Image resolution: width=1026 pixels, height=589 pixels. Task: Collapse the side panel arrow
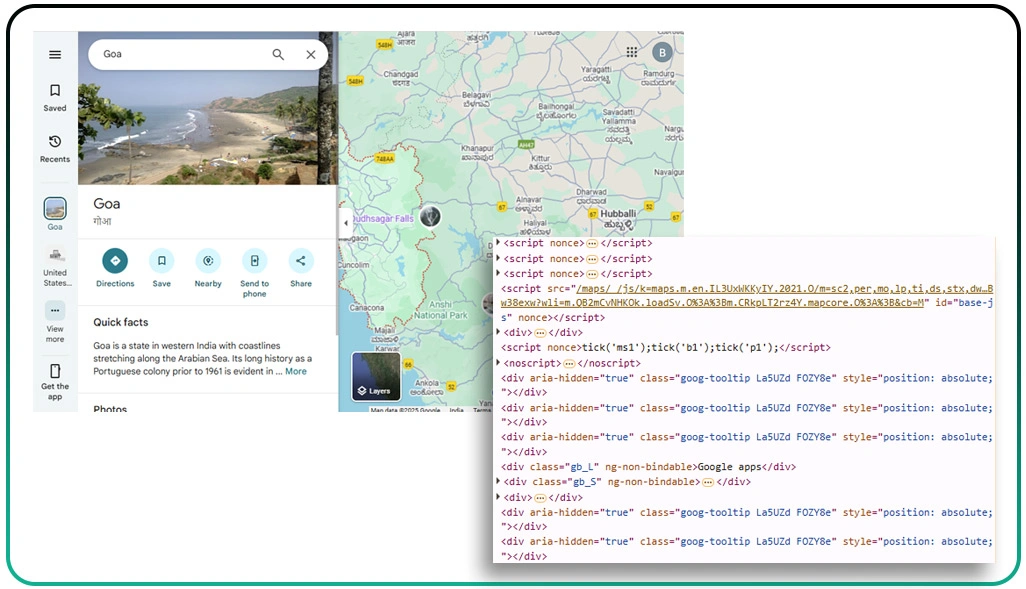click(346, 223)
